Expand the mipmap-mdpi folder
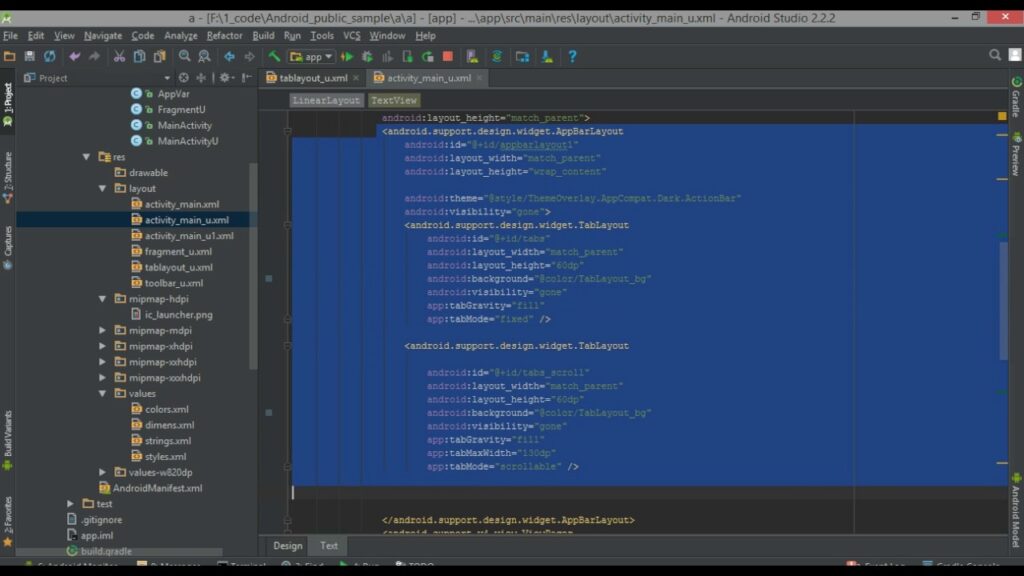Screen dimensions: 1024x576 point(103,330)
